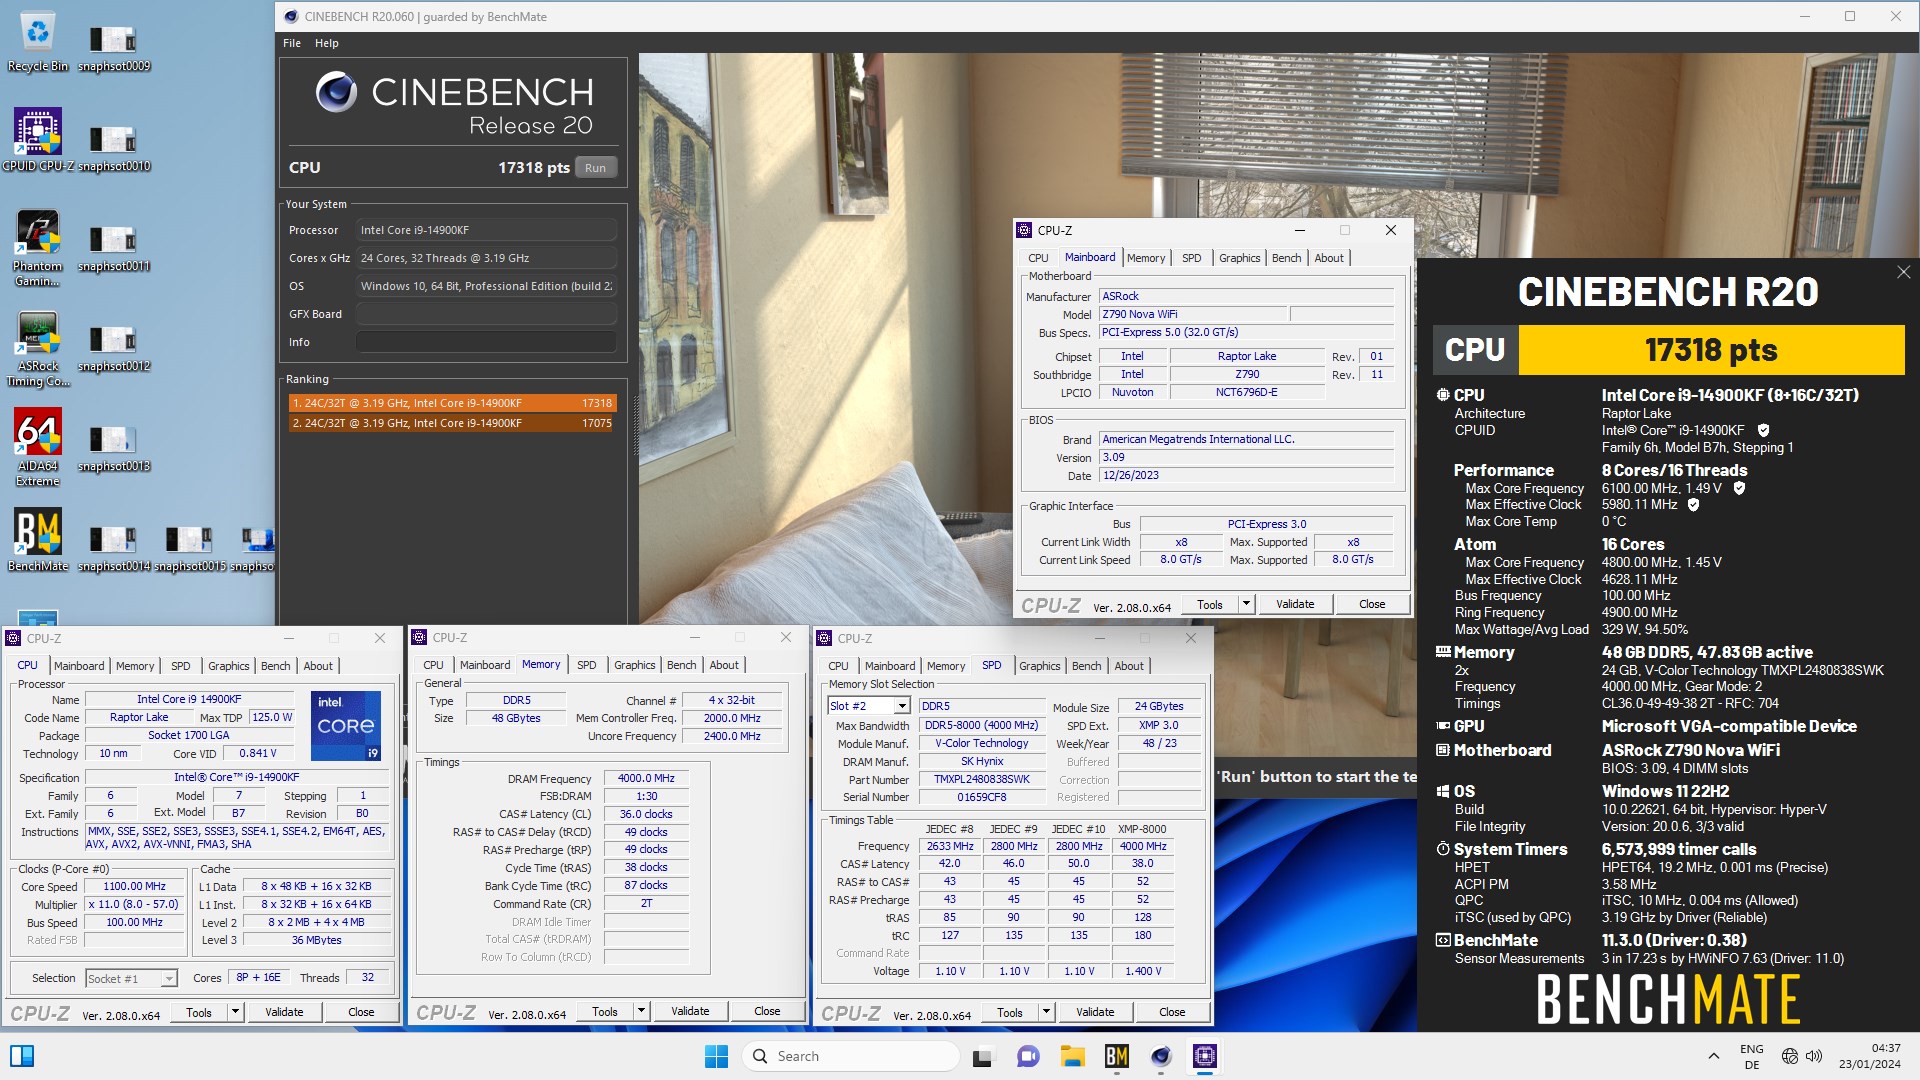Select the snaphsot0015 file on the desktop
This screenshot has width=1920, height=1080.
[190, 548]
